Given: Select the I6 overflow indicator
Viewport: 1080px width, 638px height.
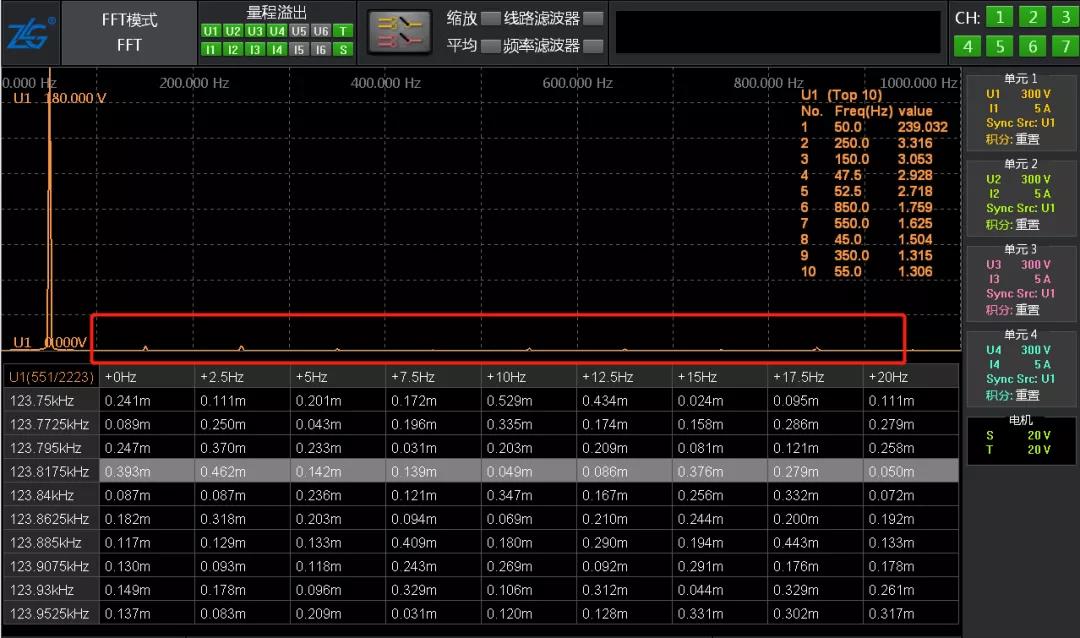Looking at the screenshot, I should click(x=320, y=49).
